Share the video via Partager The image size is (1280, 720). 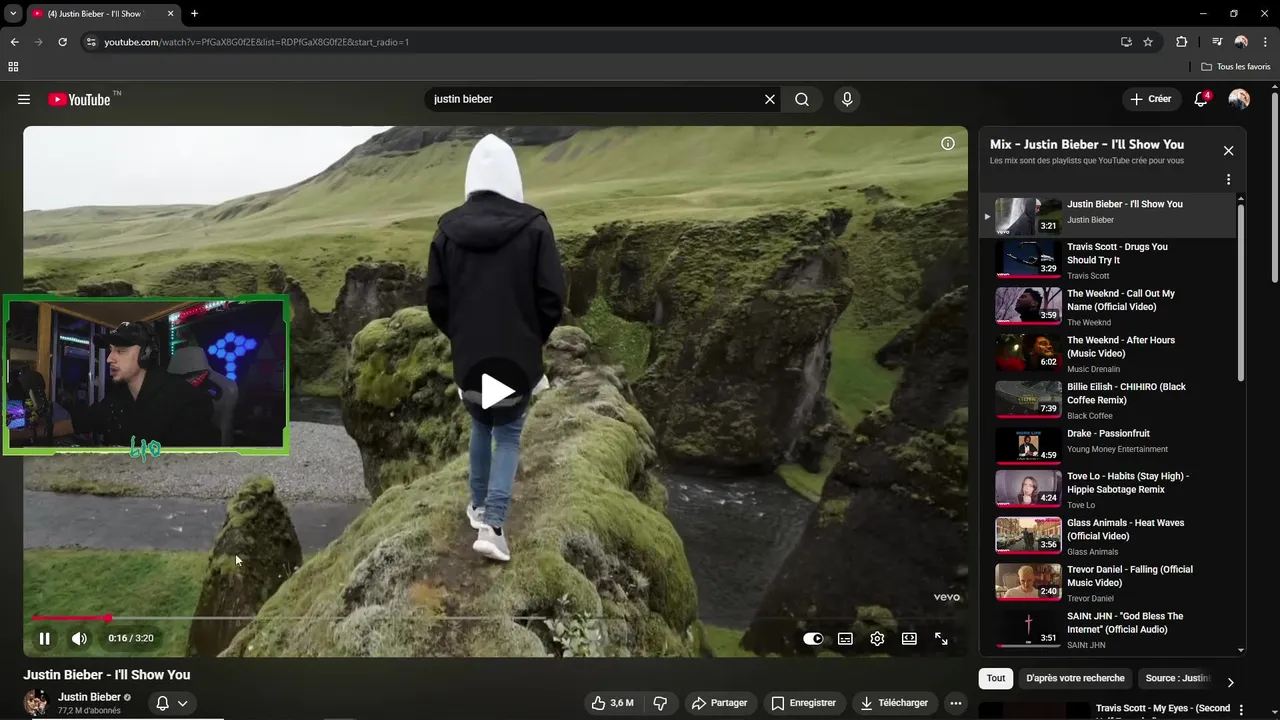pyautogui.click(x=720, y=703)
